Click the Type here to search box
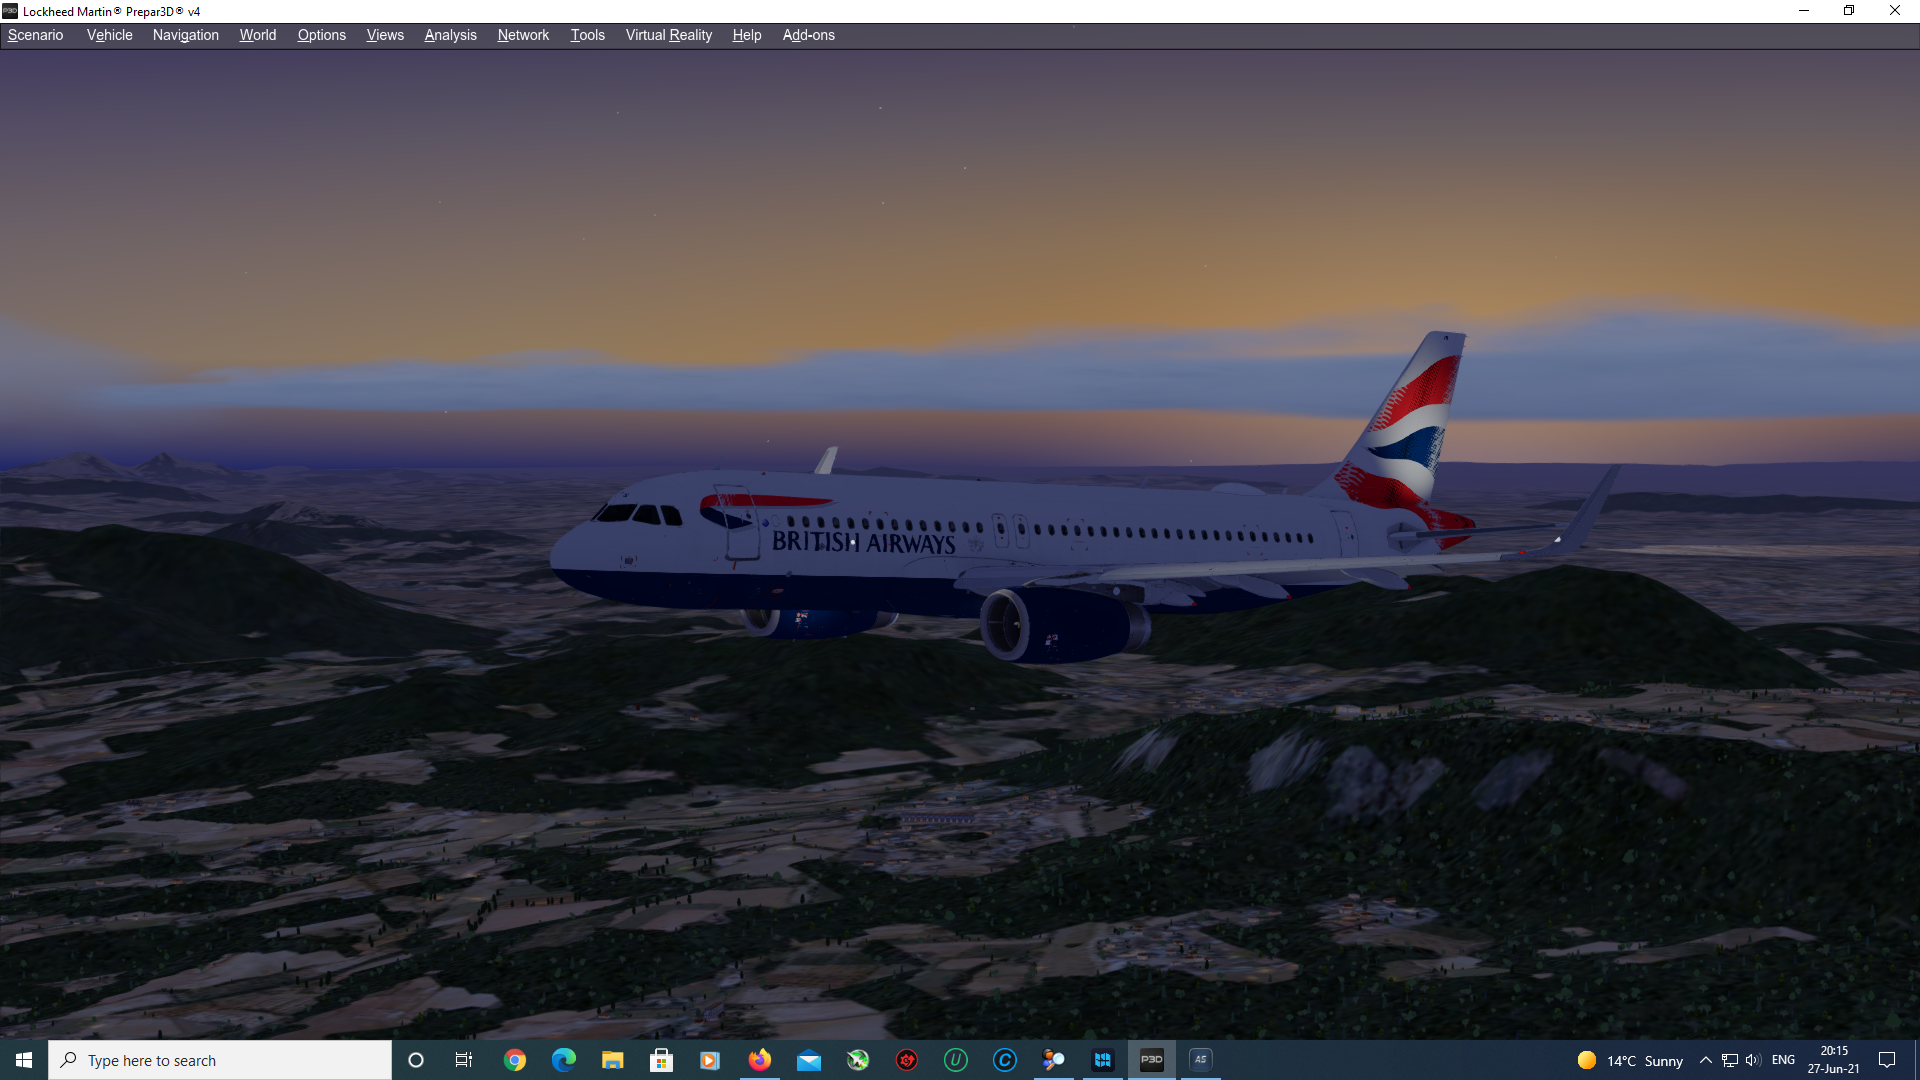Screen dimensions: 1920x1080 [x=220, y=1060]
